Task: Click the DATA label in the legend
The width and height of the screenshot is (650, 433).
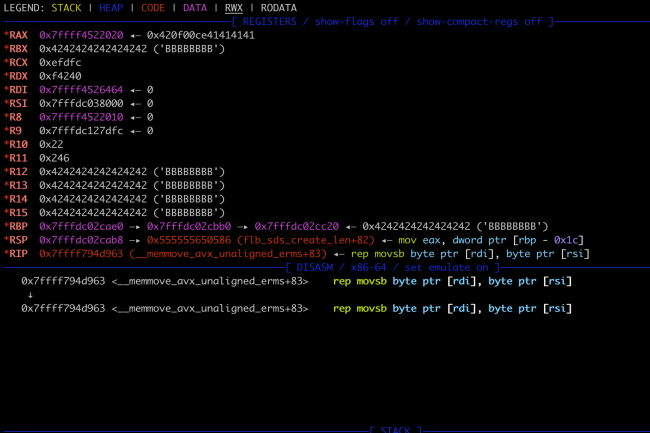Action: 196,7
